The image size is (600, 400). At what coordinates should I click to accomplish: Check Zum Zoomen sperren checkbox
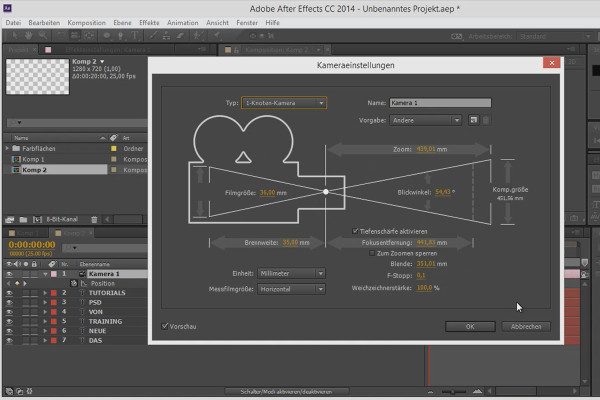[x=372, y=253]
